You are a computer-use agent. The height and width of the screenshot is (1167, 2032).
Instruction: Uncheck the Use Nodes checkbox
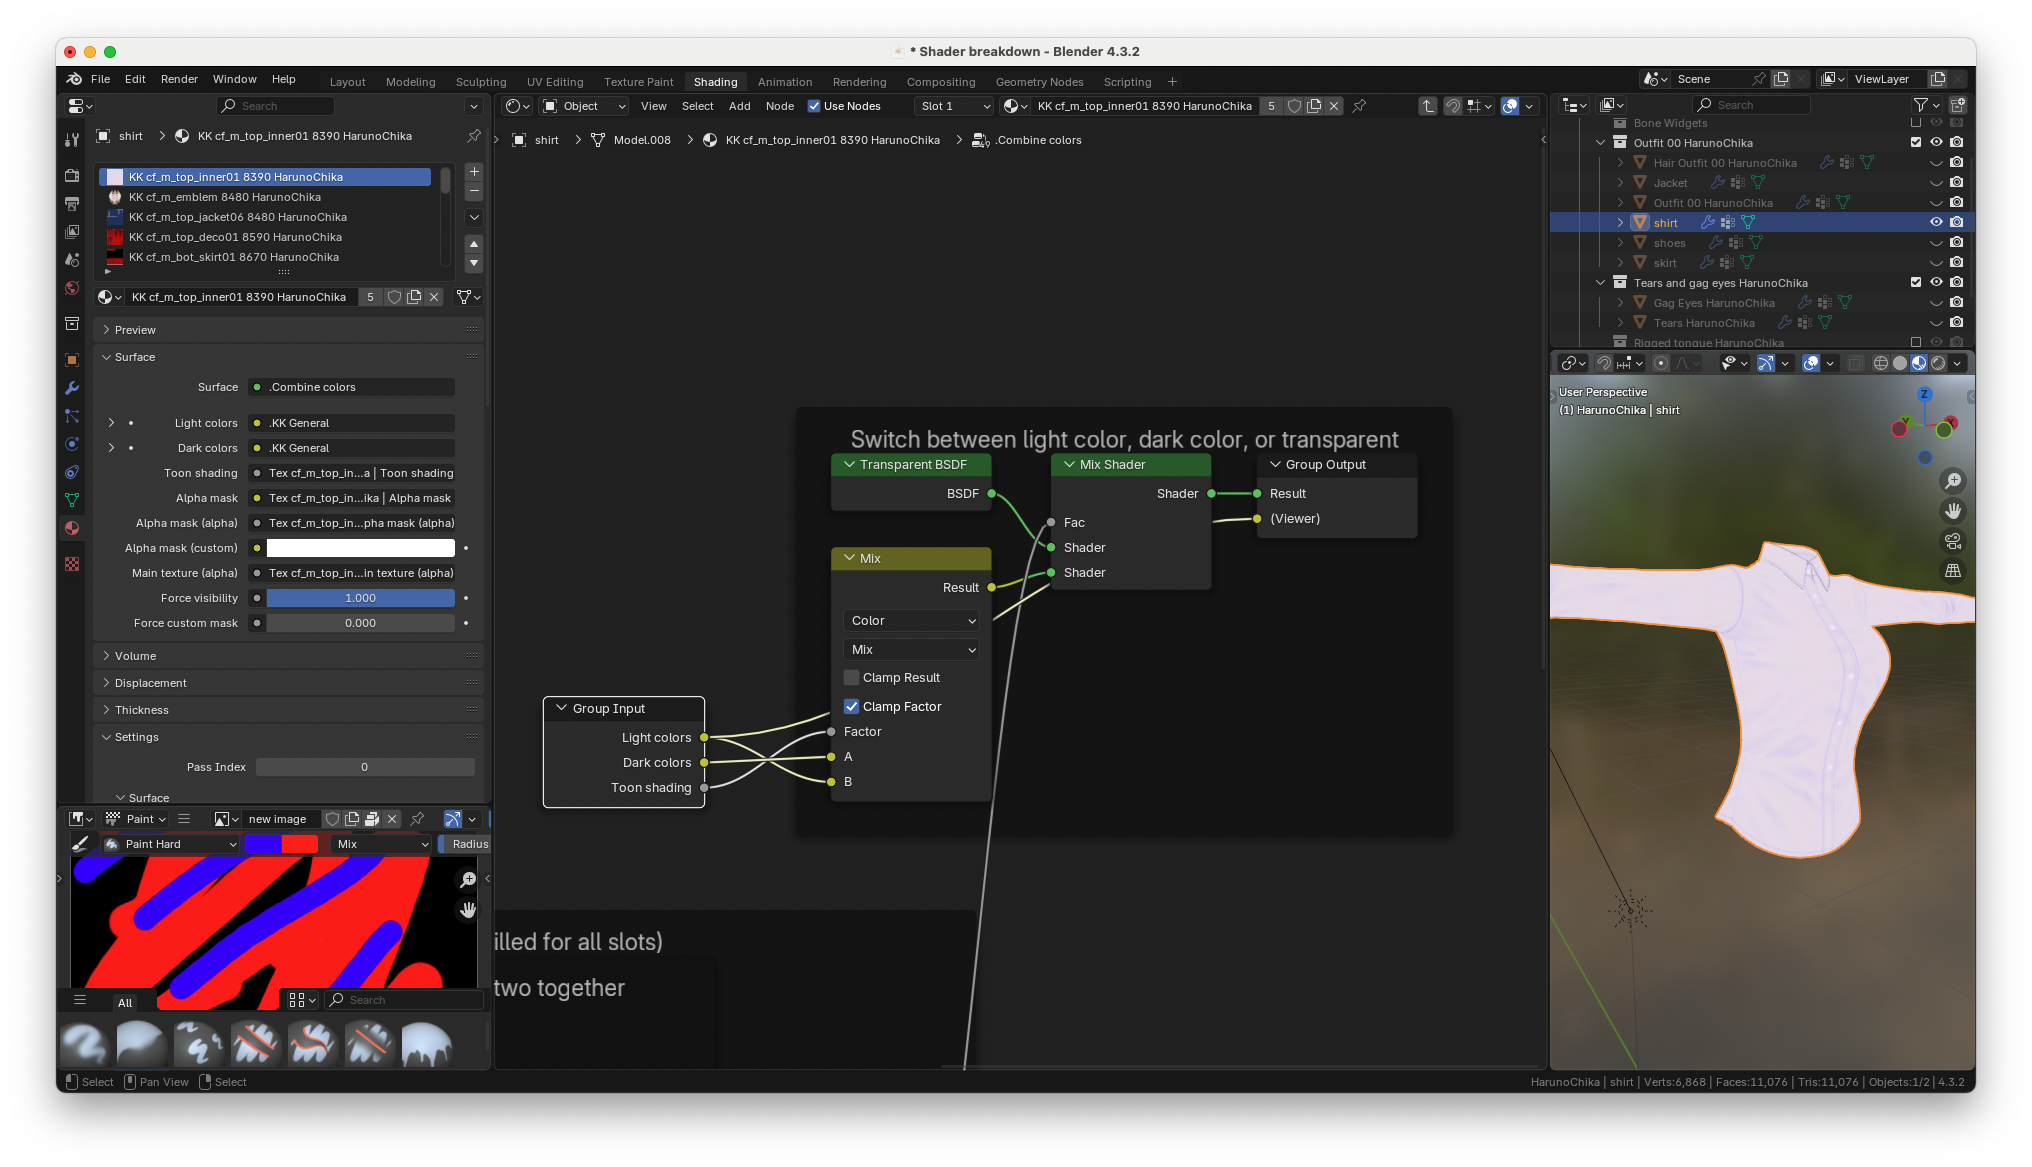pyautogui.click(x=814, y=106)
